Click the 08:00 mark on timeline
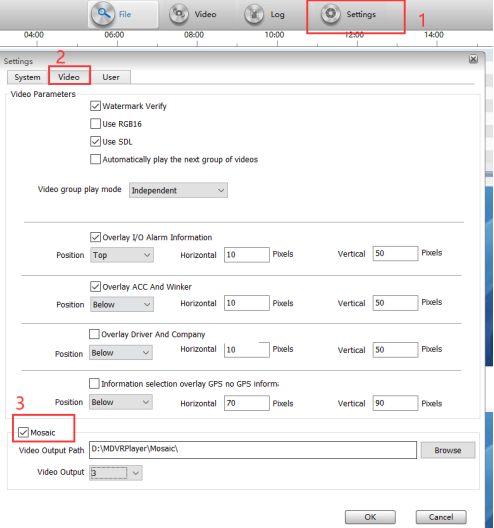494x528 pixels. point(194,35)
